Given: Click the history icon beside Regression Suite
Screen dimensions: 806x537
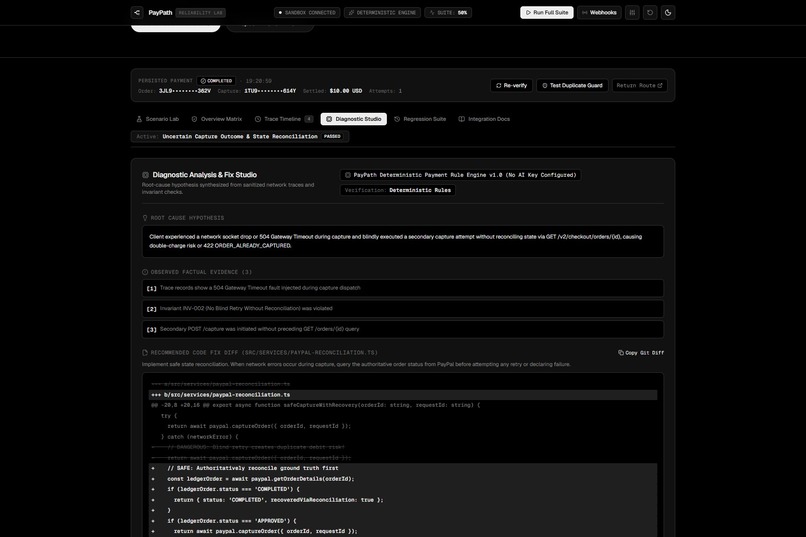Looking at the screenshot, I should [x=397, y=119].
